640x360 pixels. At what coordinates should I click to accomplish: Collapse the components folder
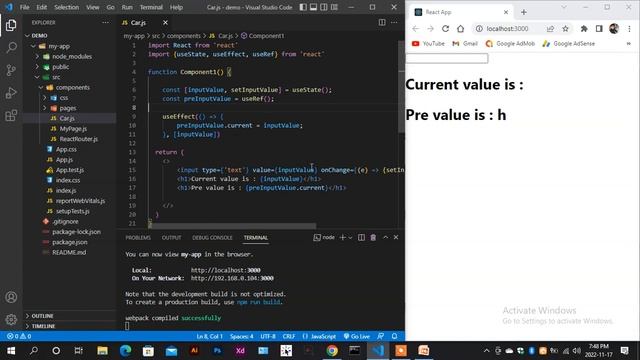(x=41, y=87)
